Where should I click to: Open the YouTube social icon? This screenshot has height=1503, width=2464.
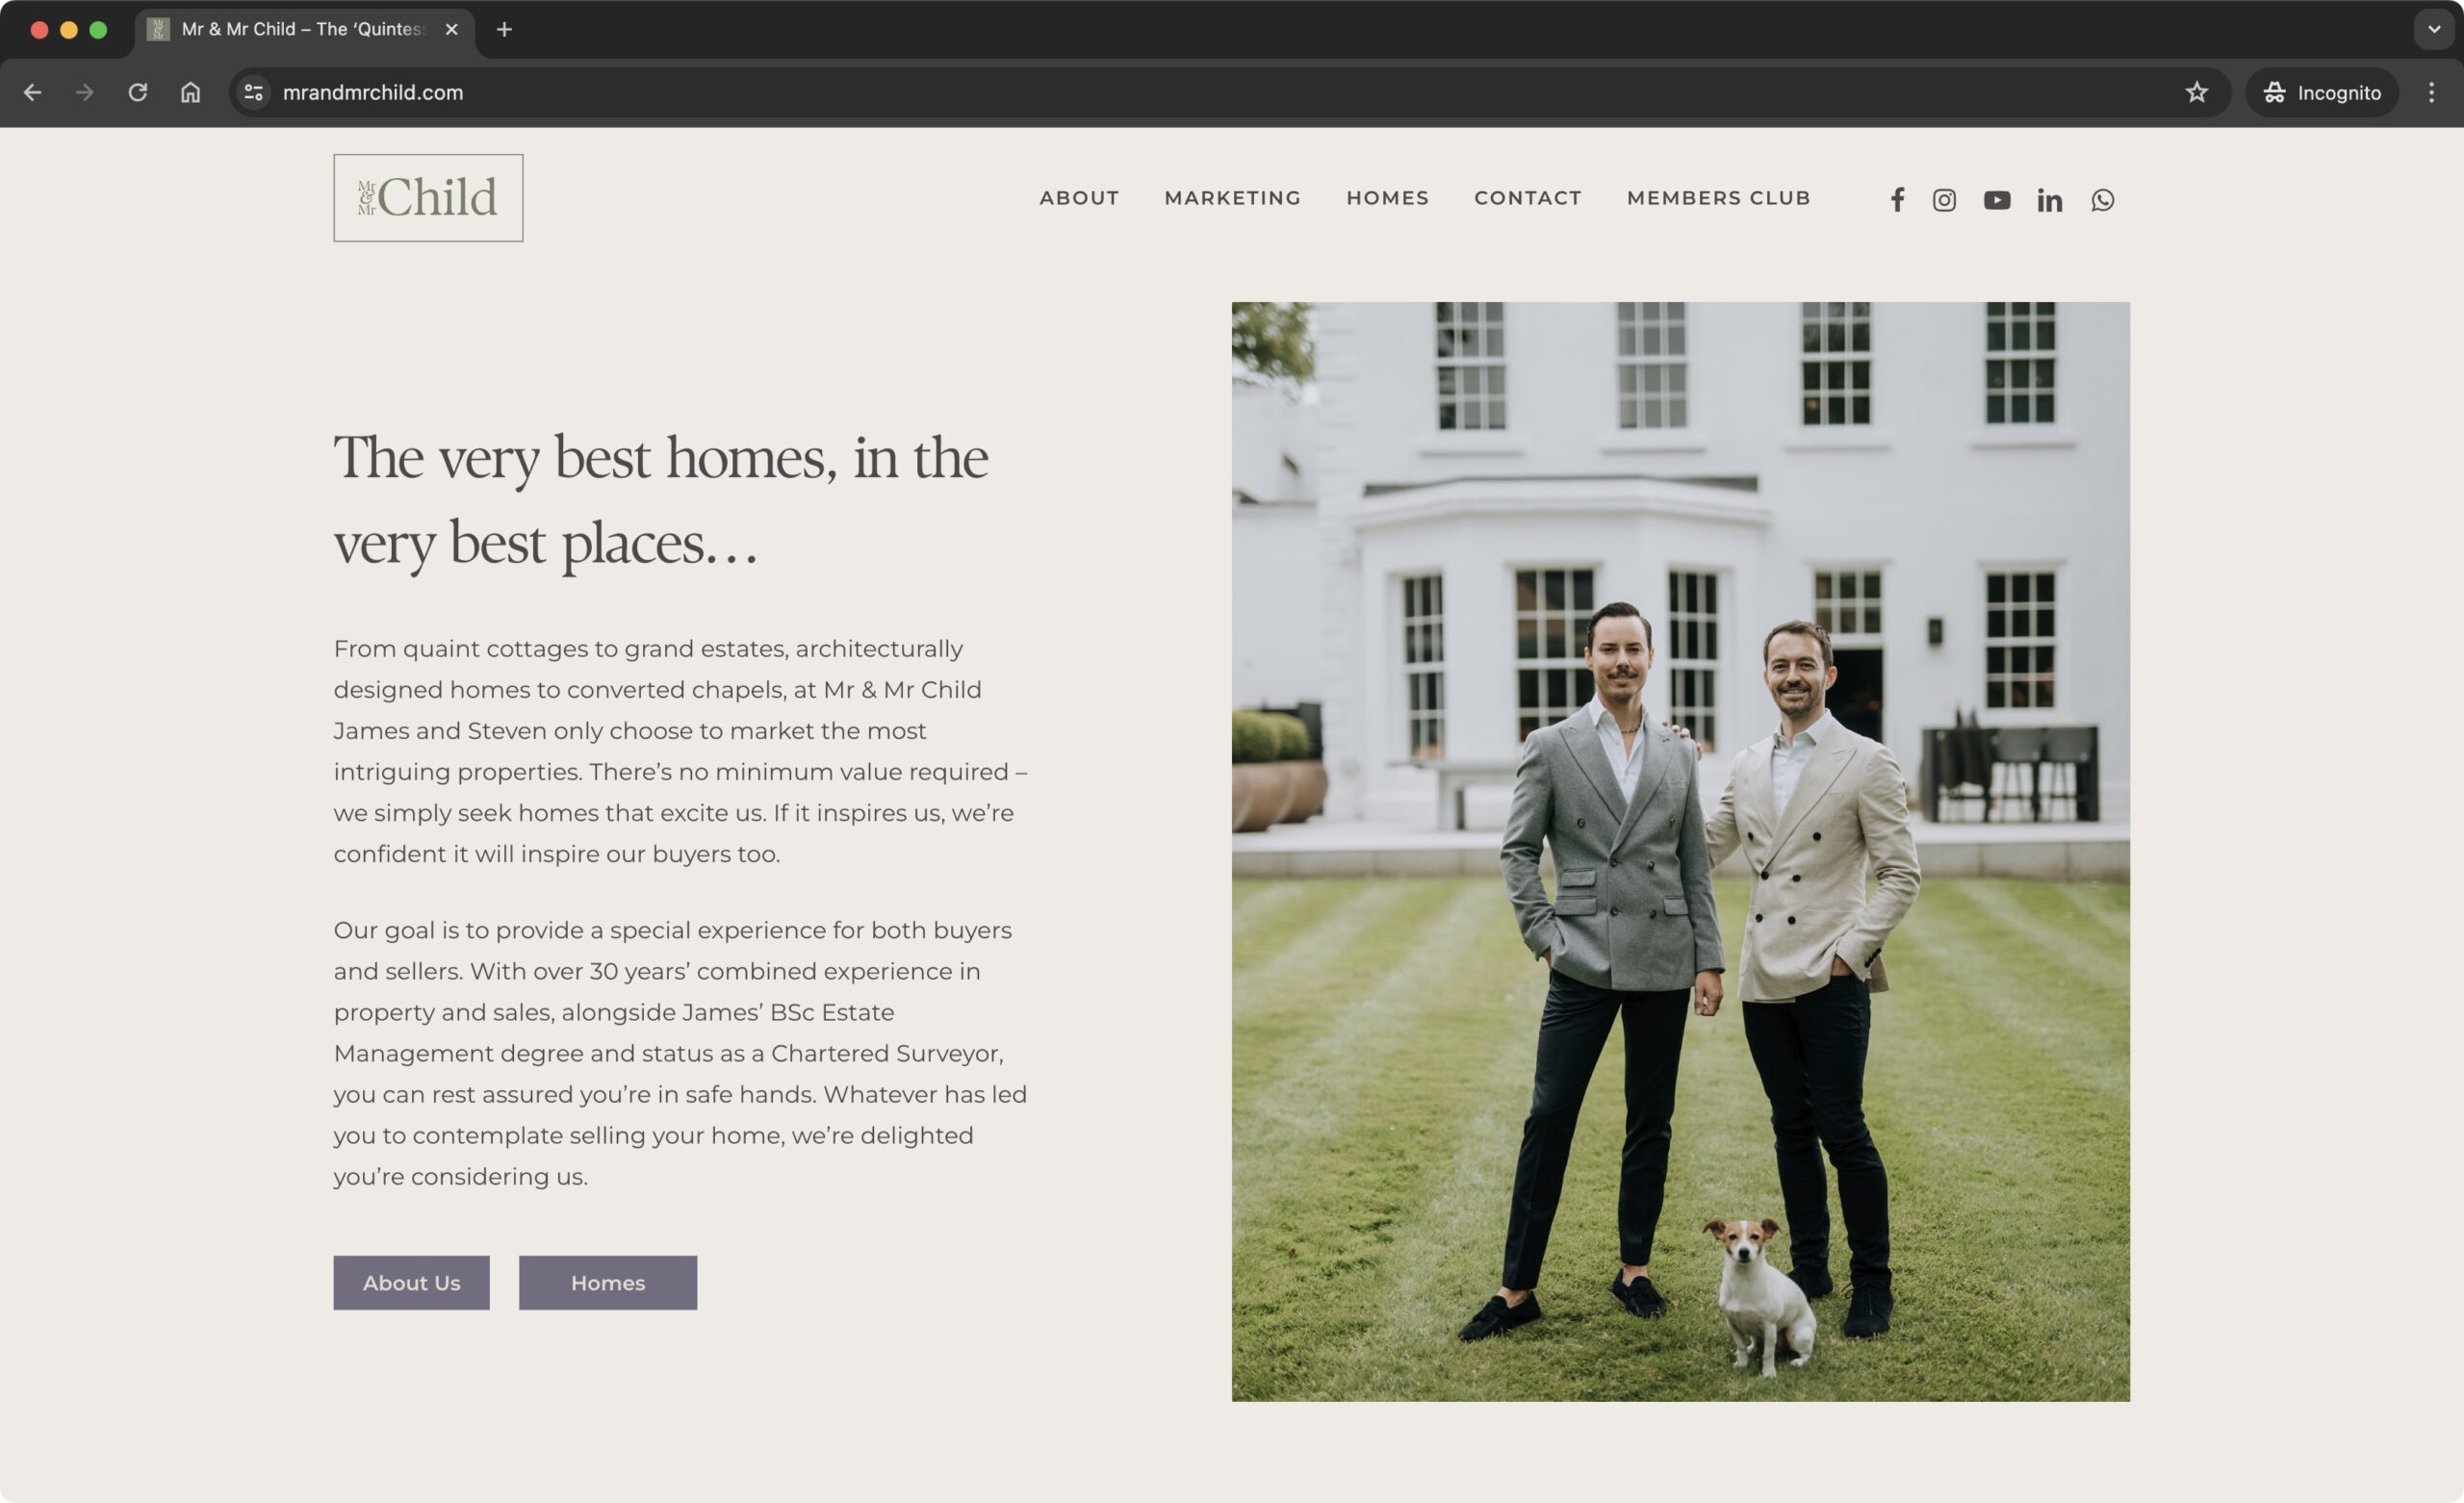pyautogui.click(x=1997, y=200)
